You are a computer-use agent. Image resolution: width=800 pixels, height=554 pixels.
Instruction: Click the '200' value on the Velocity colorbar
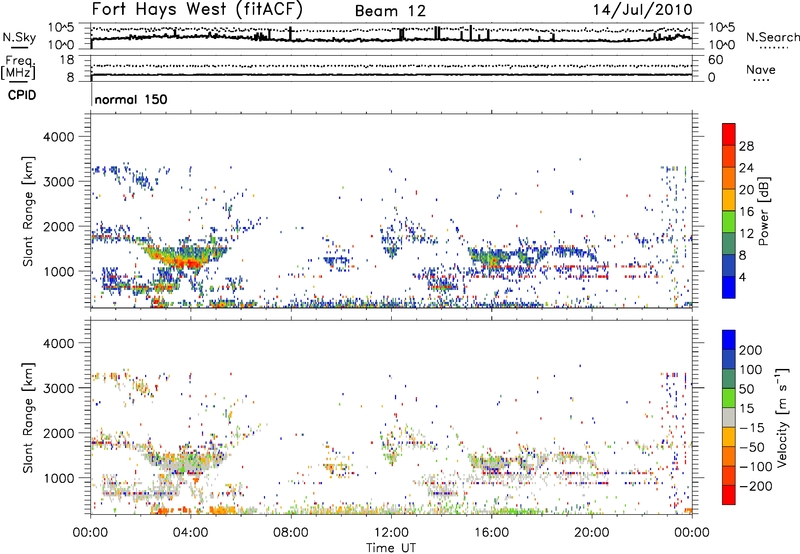751,350
